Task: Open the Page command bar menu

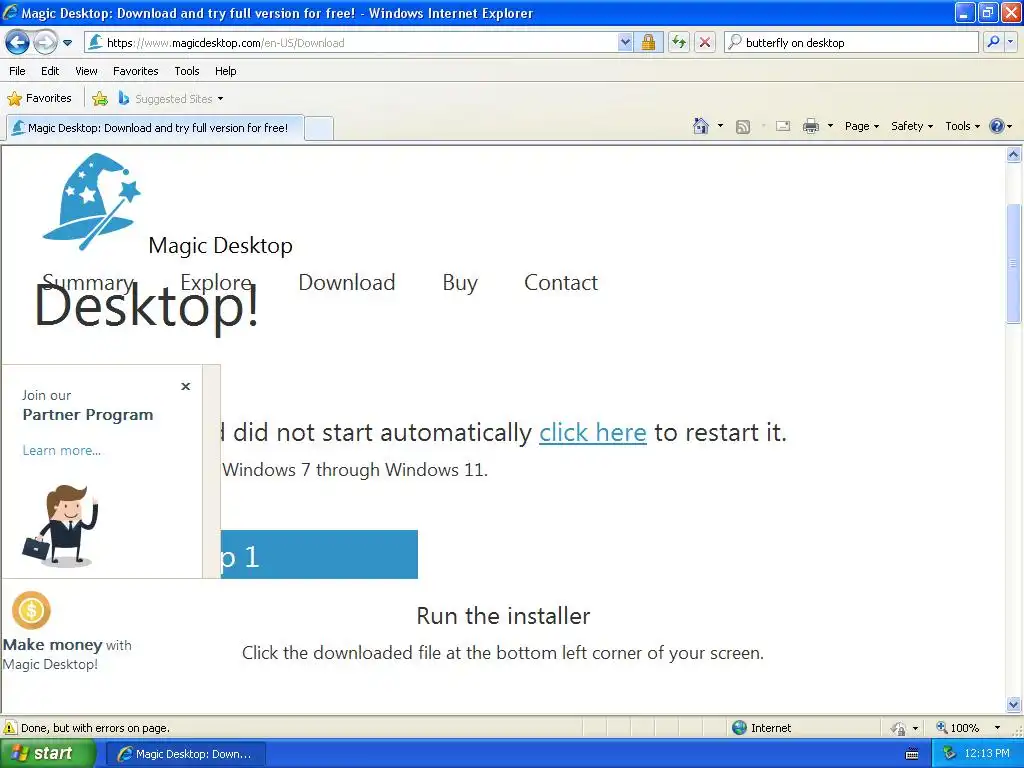Action: pos(861,126)
